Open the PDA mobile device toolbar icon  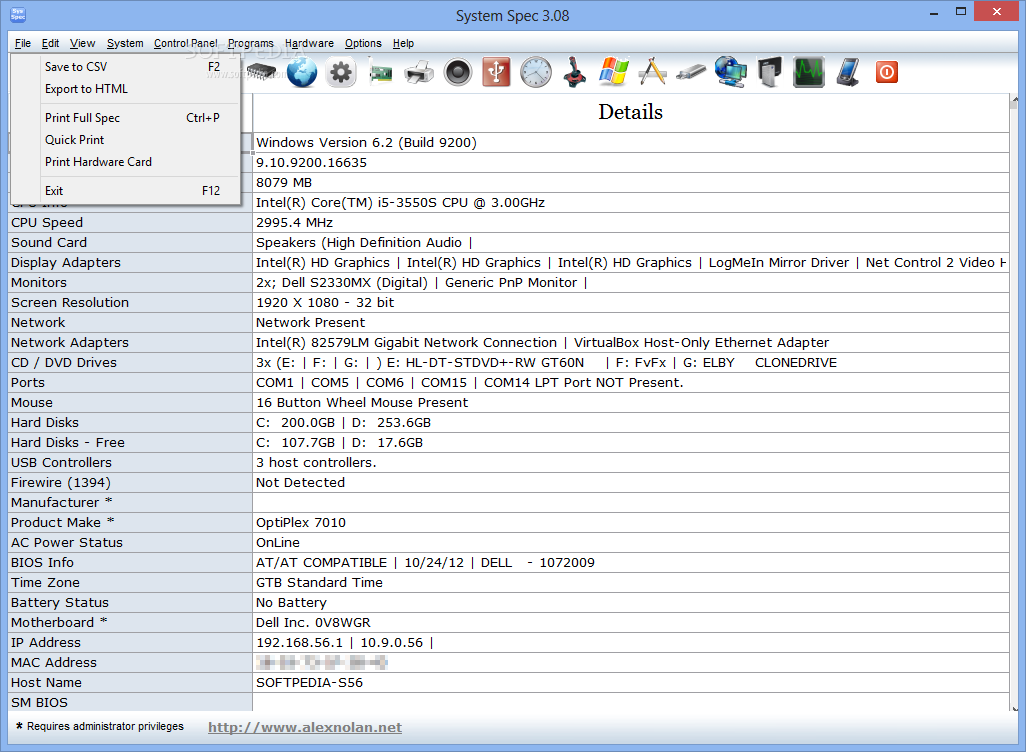pyautogui.click(x=848, y=72)
